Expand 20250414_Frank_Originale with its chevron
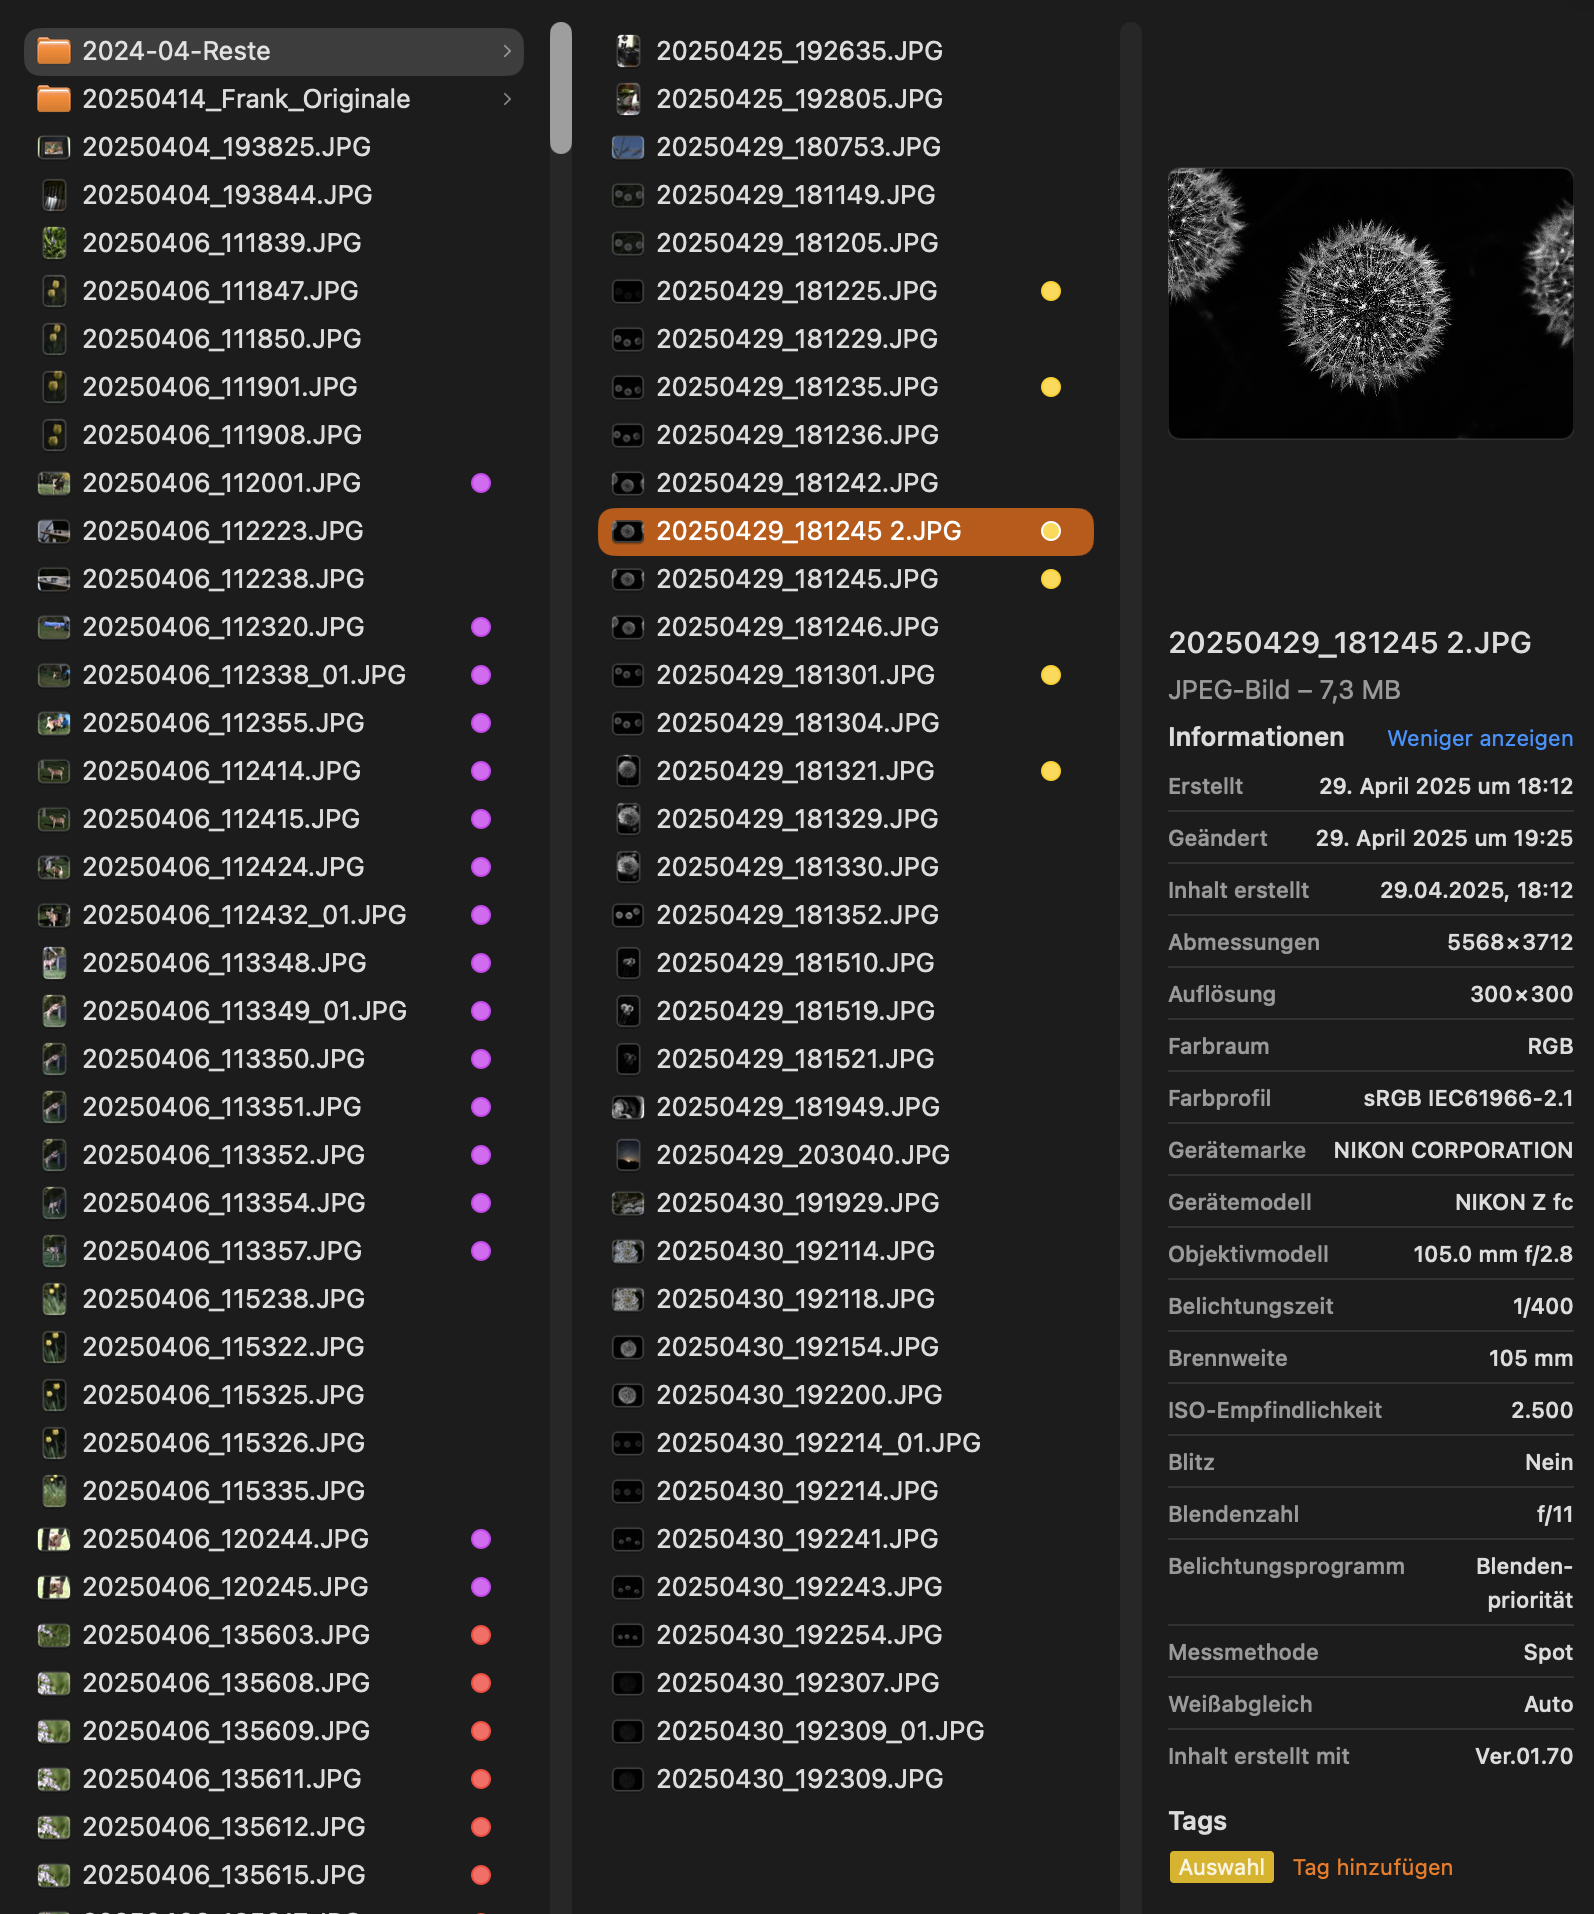This screenshot has height=1914, width=1594. (507, 99)
